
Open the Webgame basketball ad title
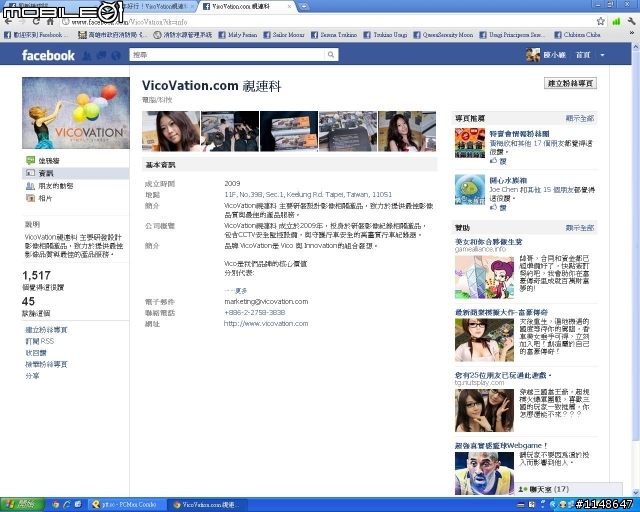coord(501,445)
